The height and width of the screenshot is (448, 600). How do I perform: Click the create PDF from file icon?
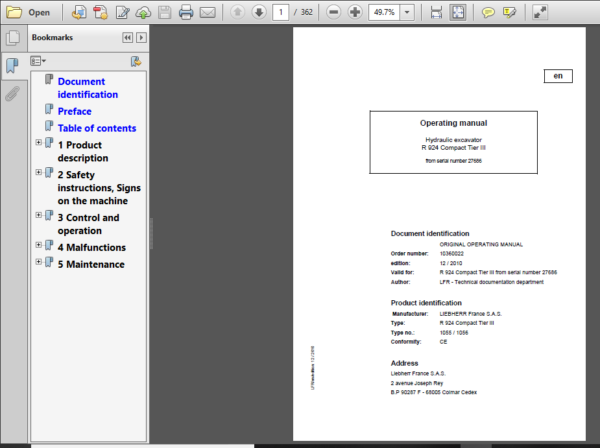[x=79, y=12]
